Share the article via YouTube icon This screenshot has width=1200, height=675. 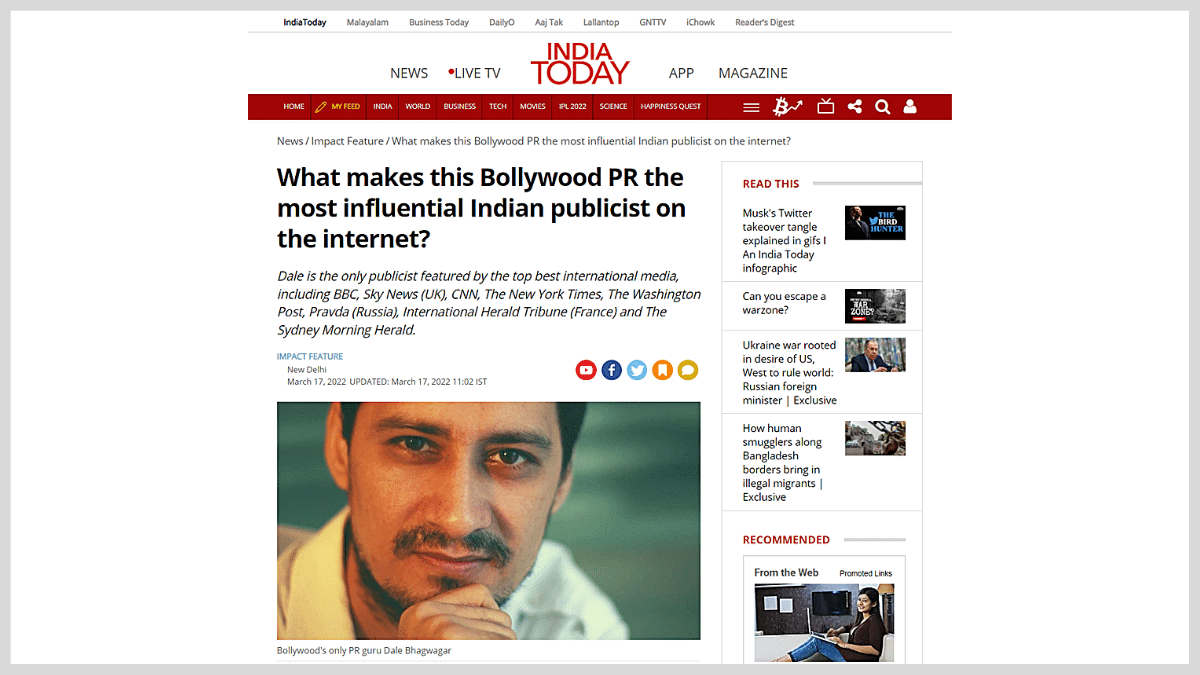point(586,370)
